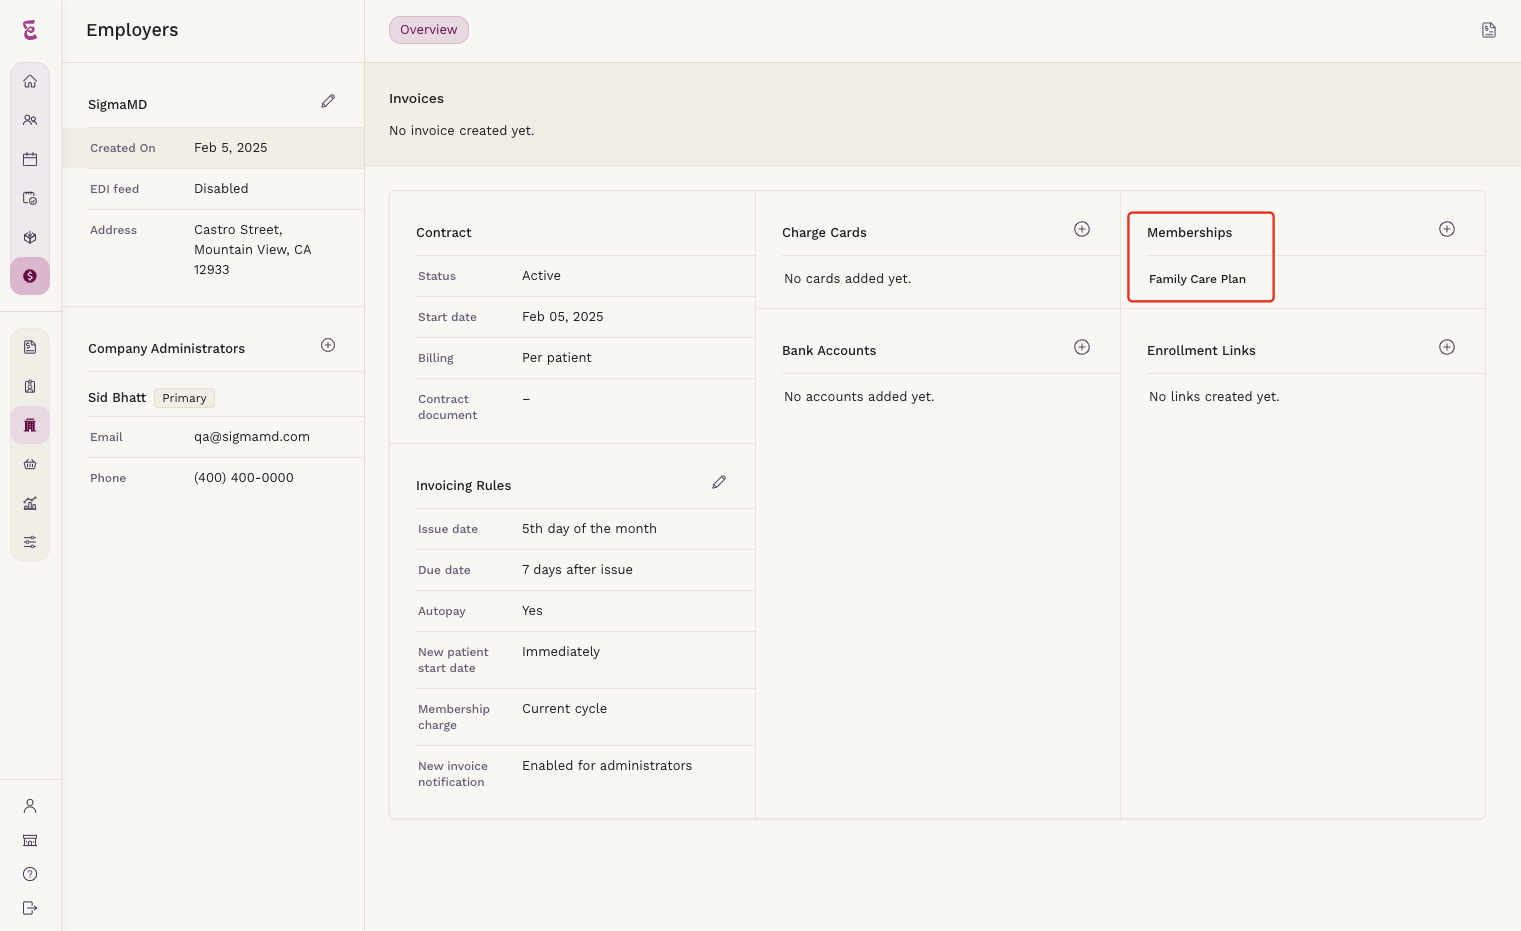Click the Contract section heading
Image resolution: width=1521 pixels, height=931 pixels.
pyautogui.click(x=444, y=233)
